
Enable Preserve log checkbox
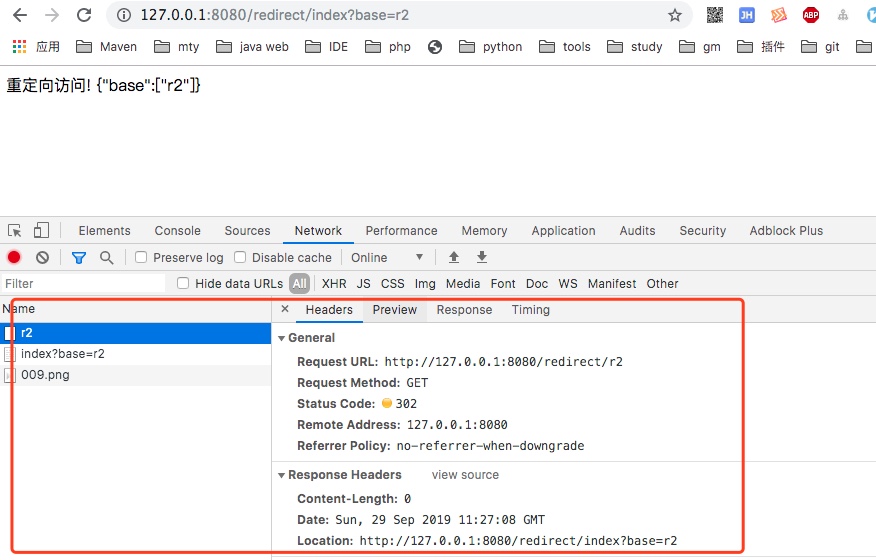click(x=142, y=257)
